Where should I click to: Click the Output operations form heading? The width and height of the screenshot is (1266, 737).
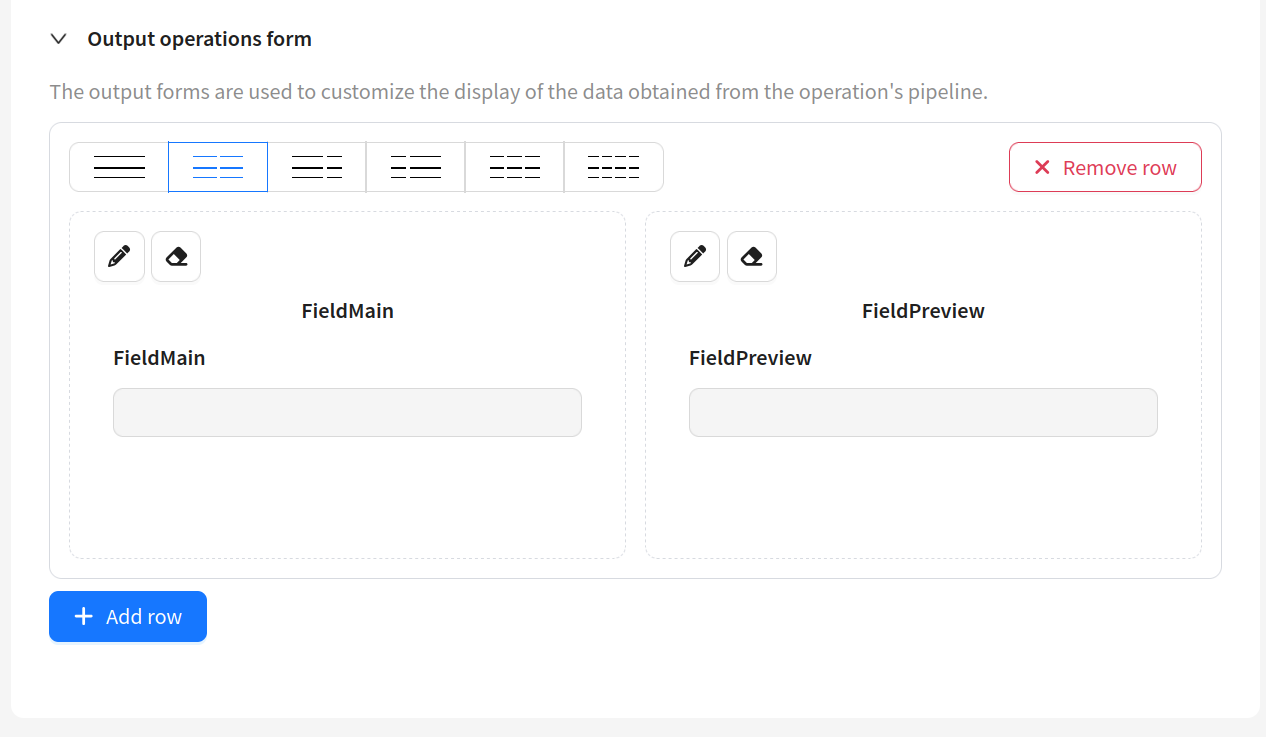200,39
